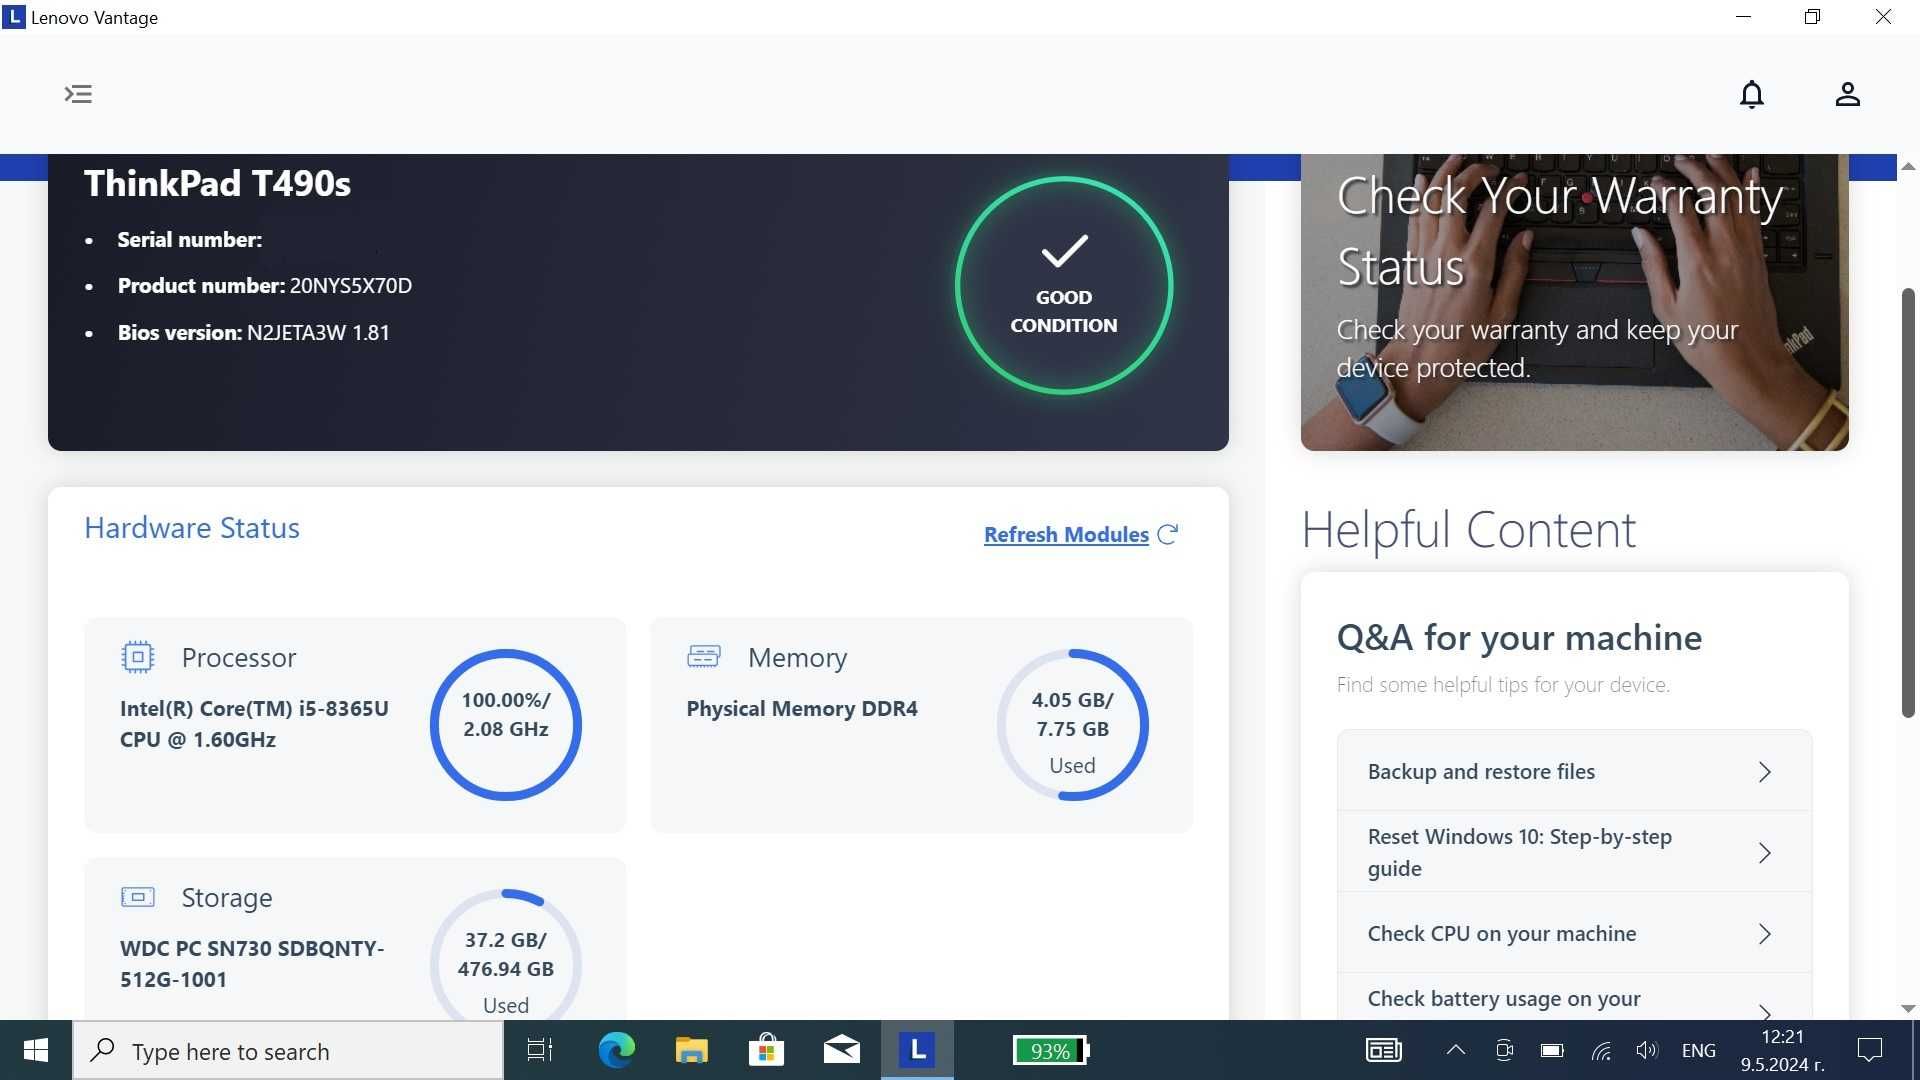Viewport: 1920px width, 1080px height.
Task: Click the taskbar search box
Action: [x=288, y=1051]
